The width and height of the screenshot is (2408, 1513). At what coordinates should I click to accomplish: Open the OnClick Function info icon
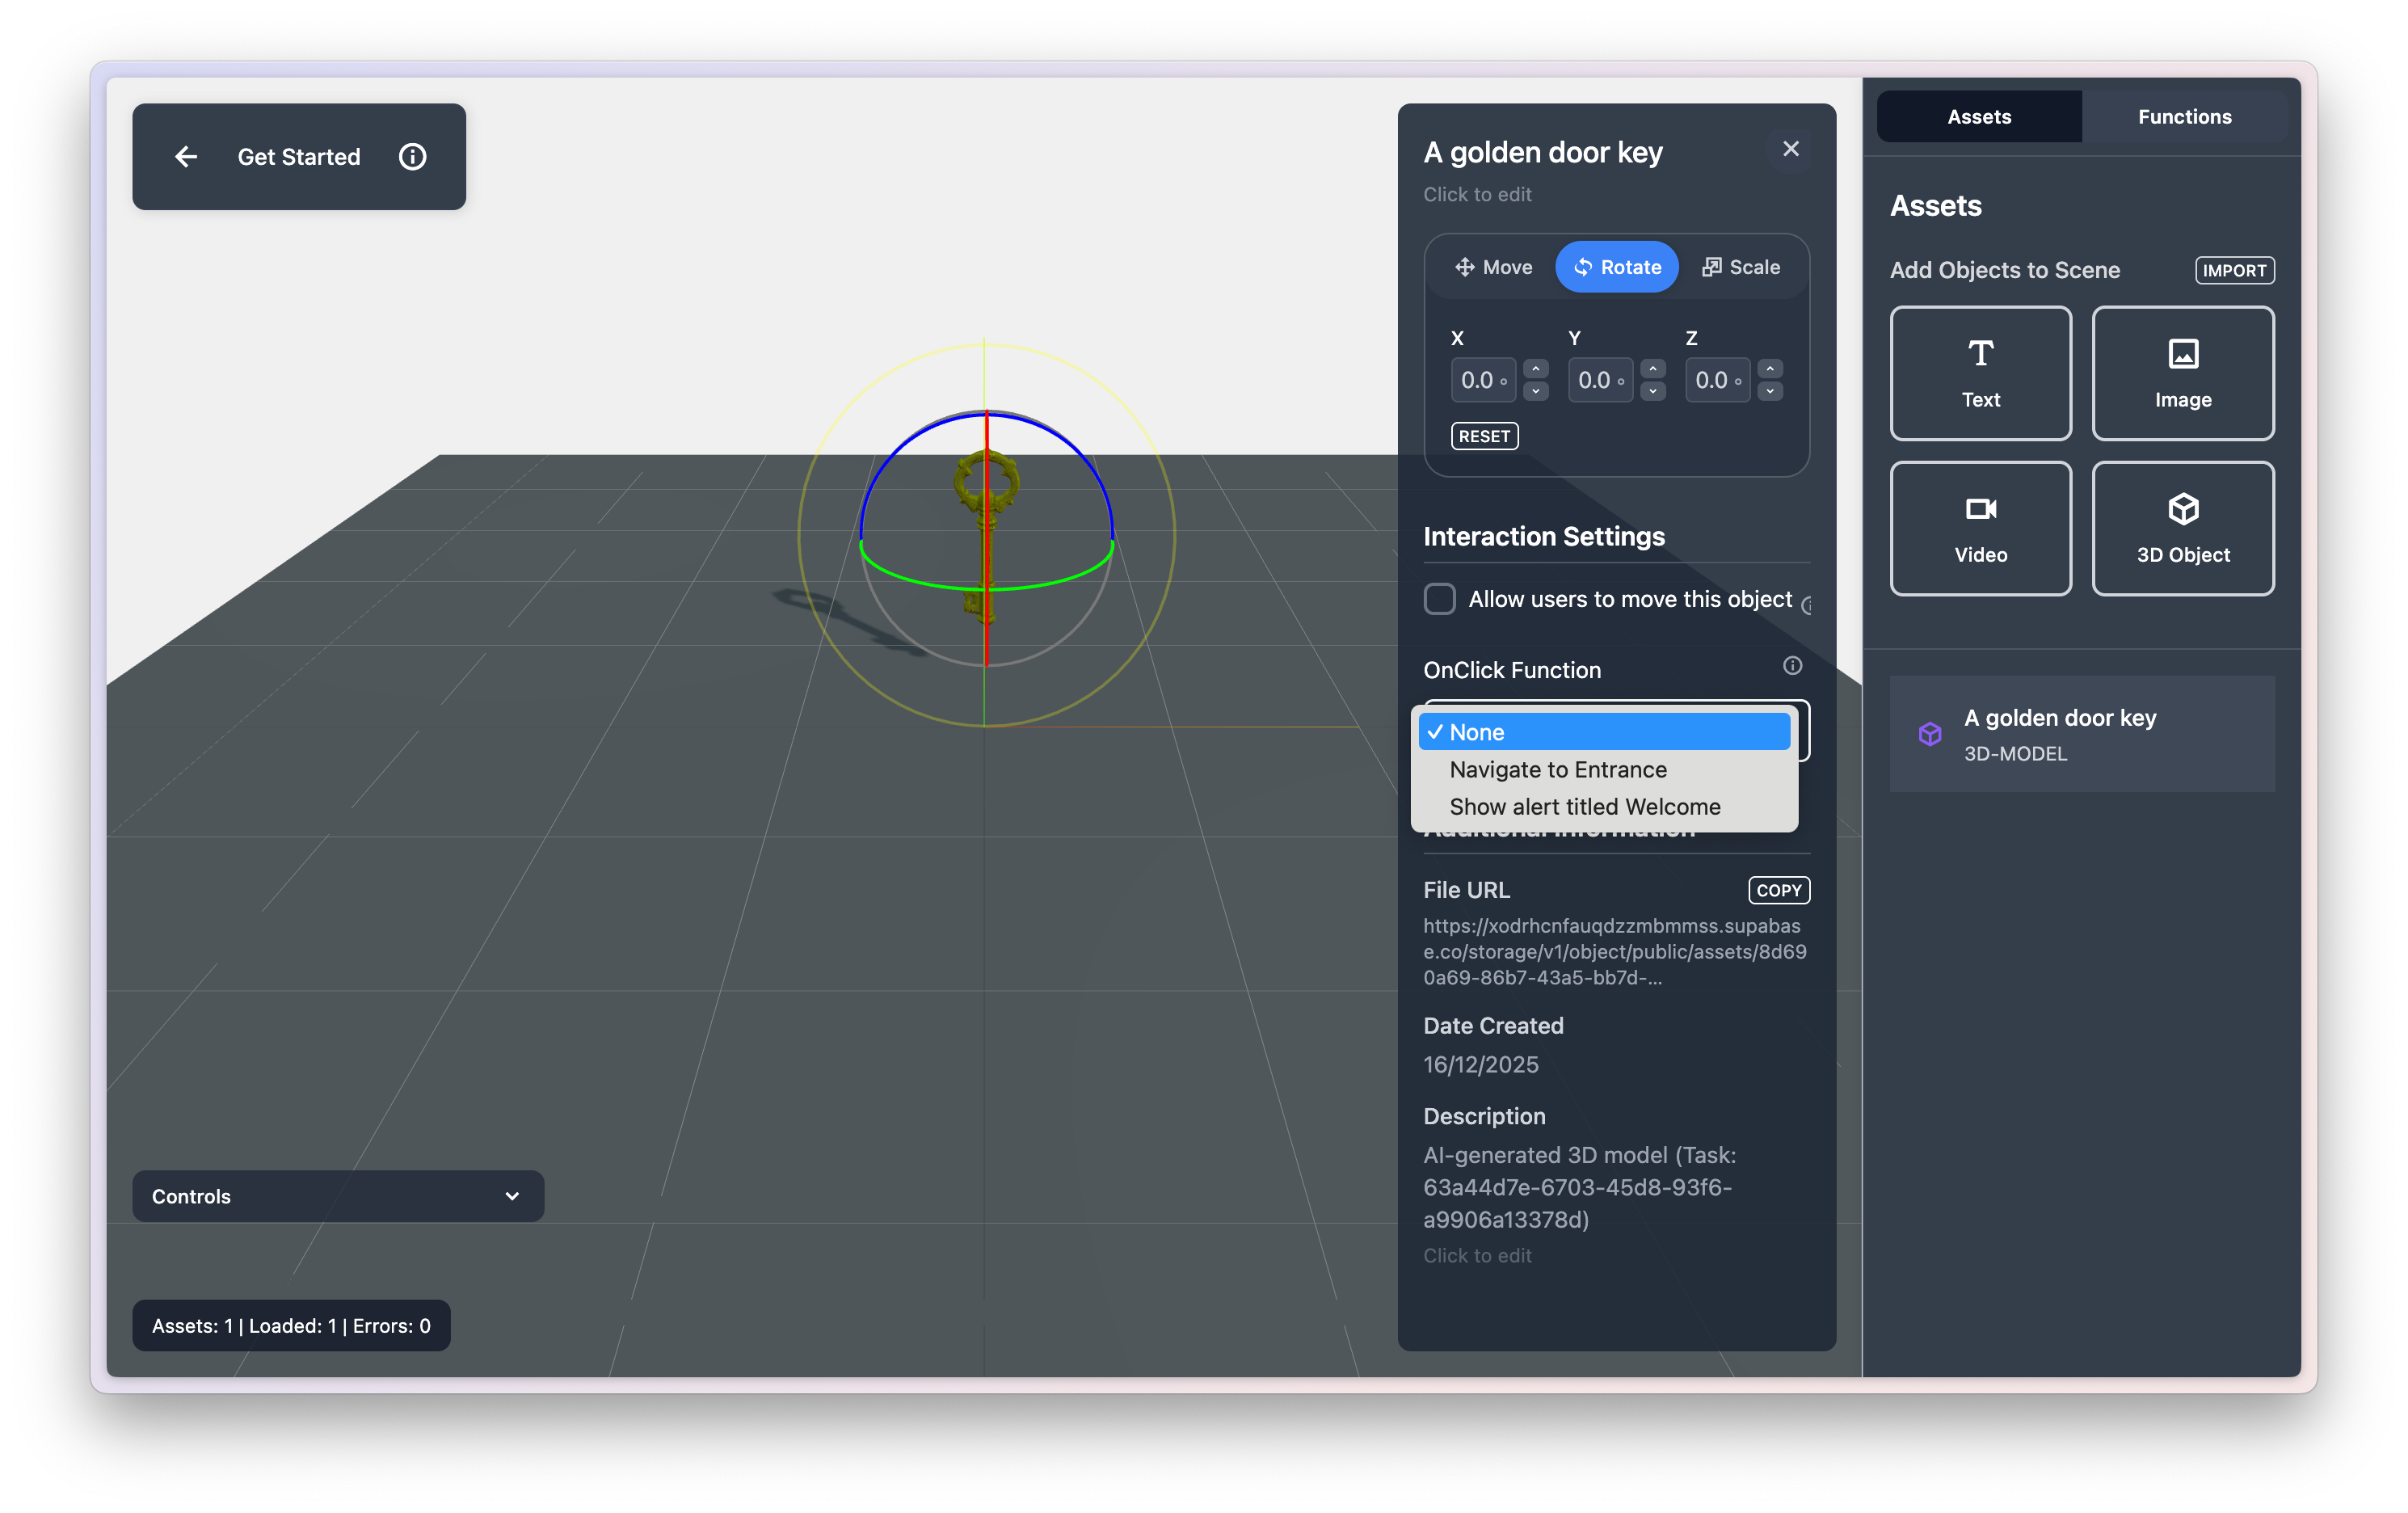click(x=1792, y=666)
